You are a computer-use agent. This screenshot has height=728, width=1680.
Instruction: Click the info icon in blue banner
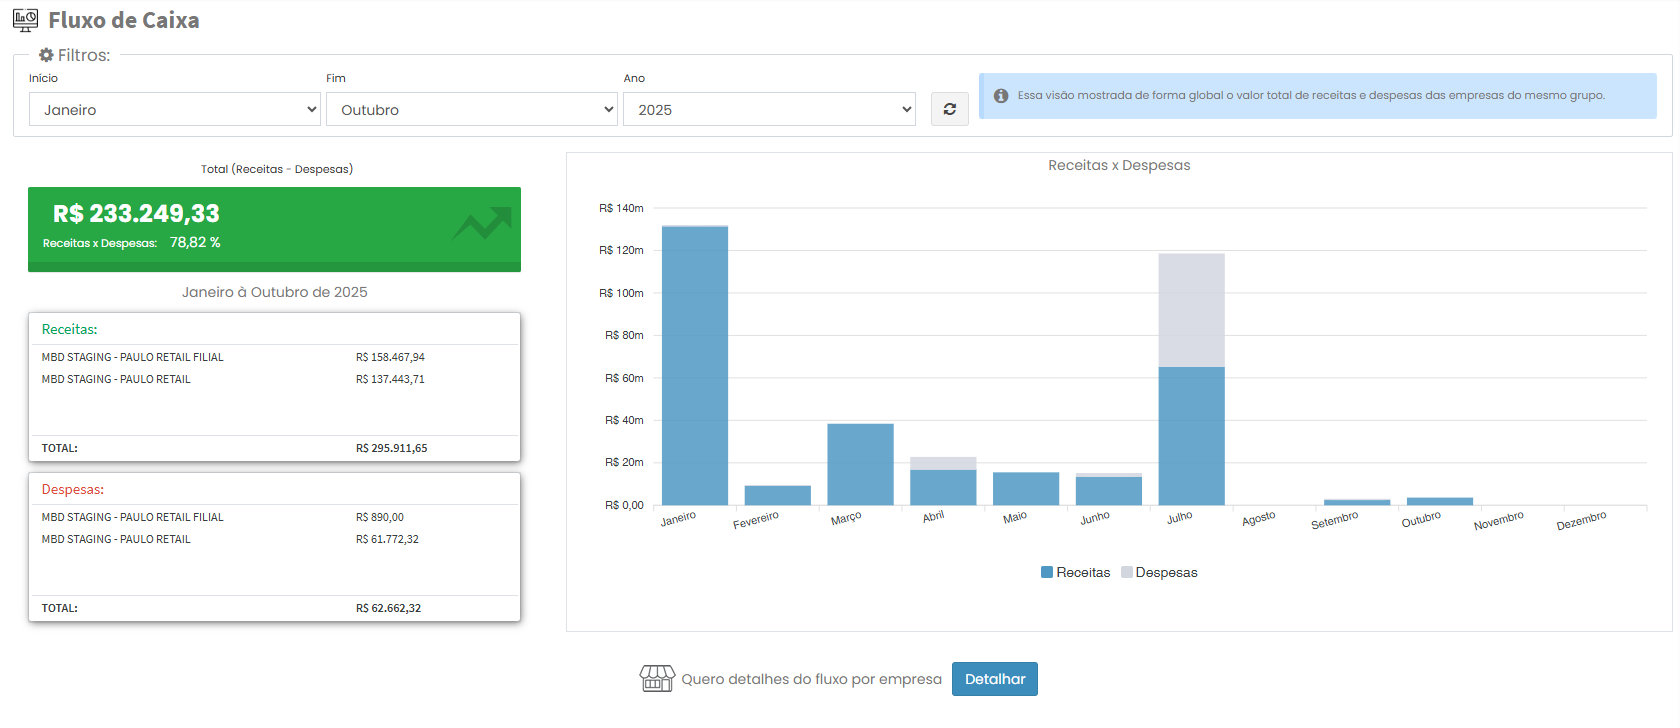point(1001,96)
